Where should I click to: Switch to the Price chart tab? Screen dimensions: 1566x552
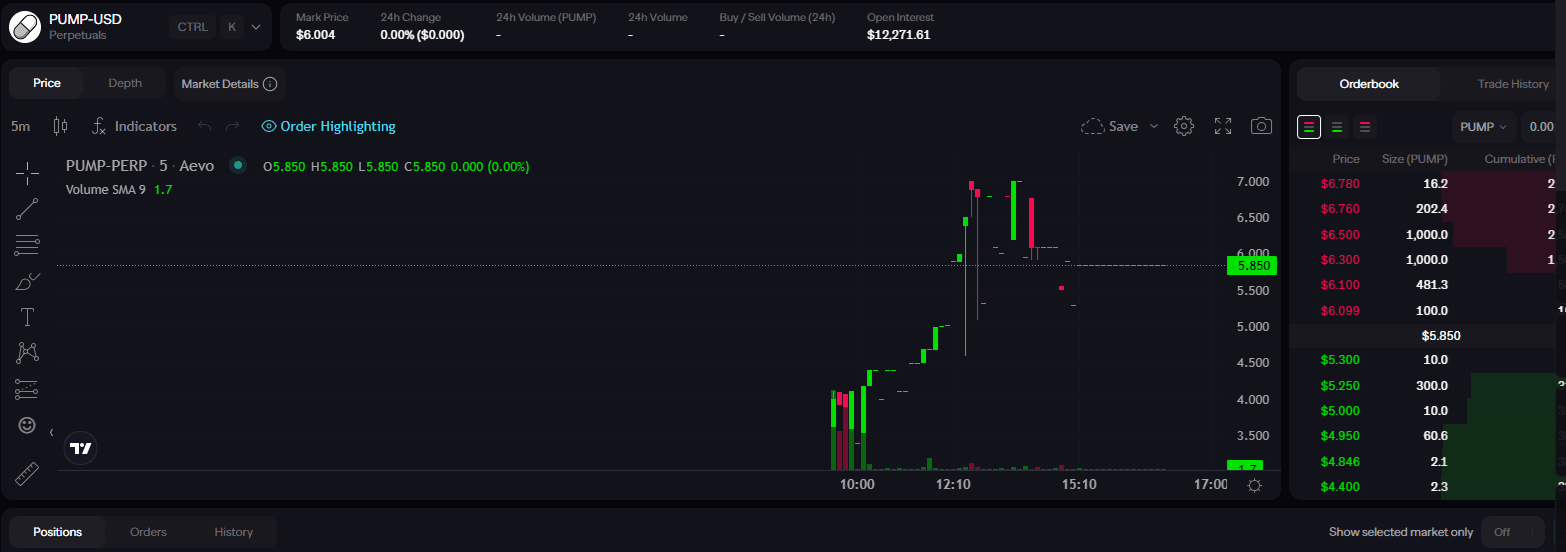click(47, 83)
